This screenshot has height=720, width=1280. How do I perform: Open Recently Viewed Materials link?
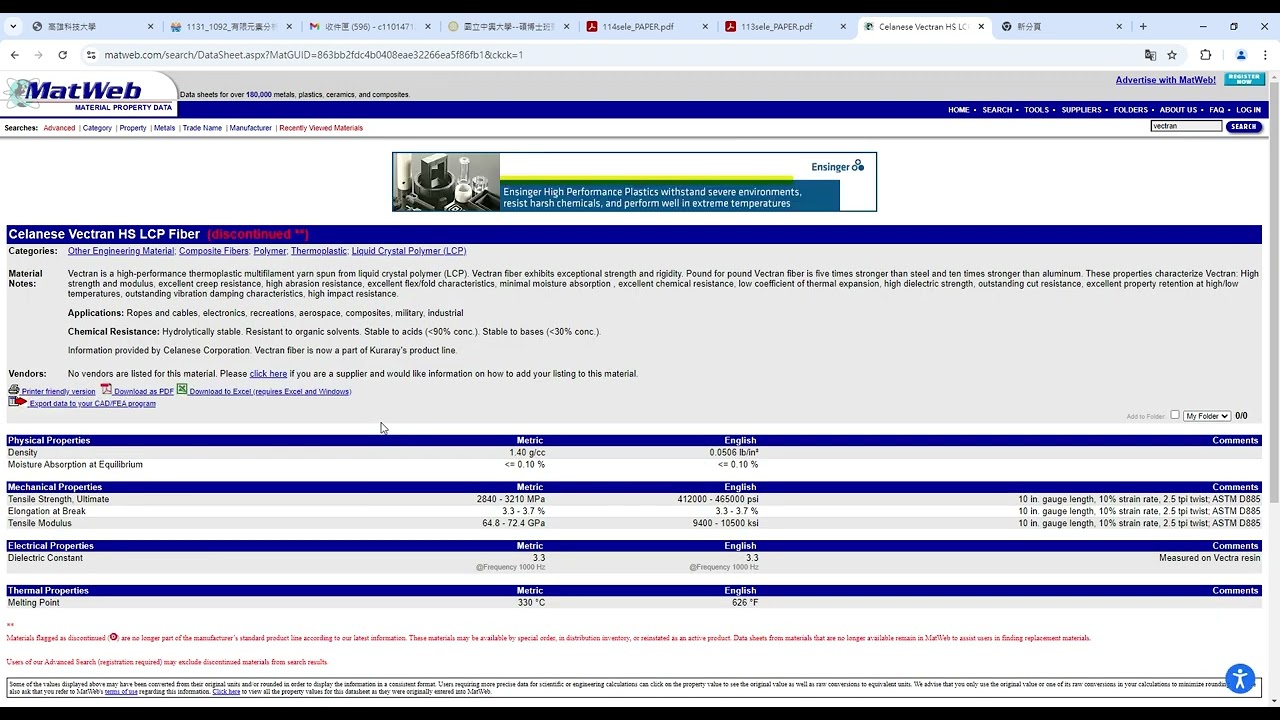tap(321, 128)
